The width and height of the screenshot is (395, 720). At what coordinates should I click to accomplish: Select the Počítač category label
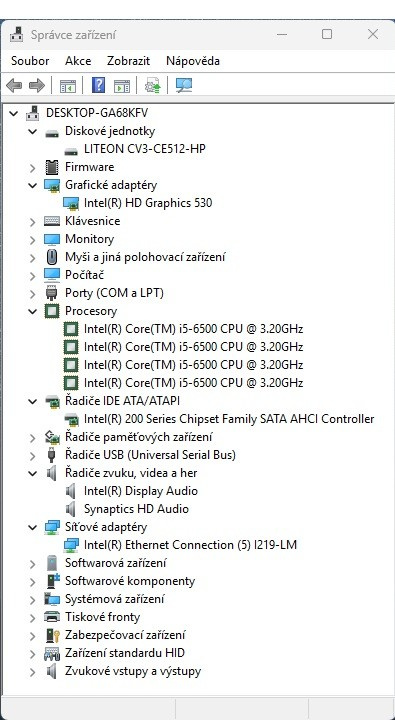tap(85, 275)
